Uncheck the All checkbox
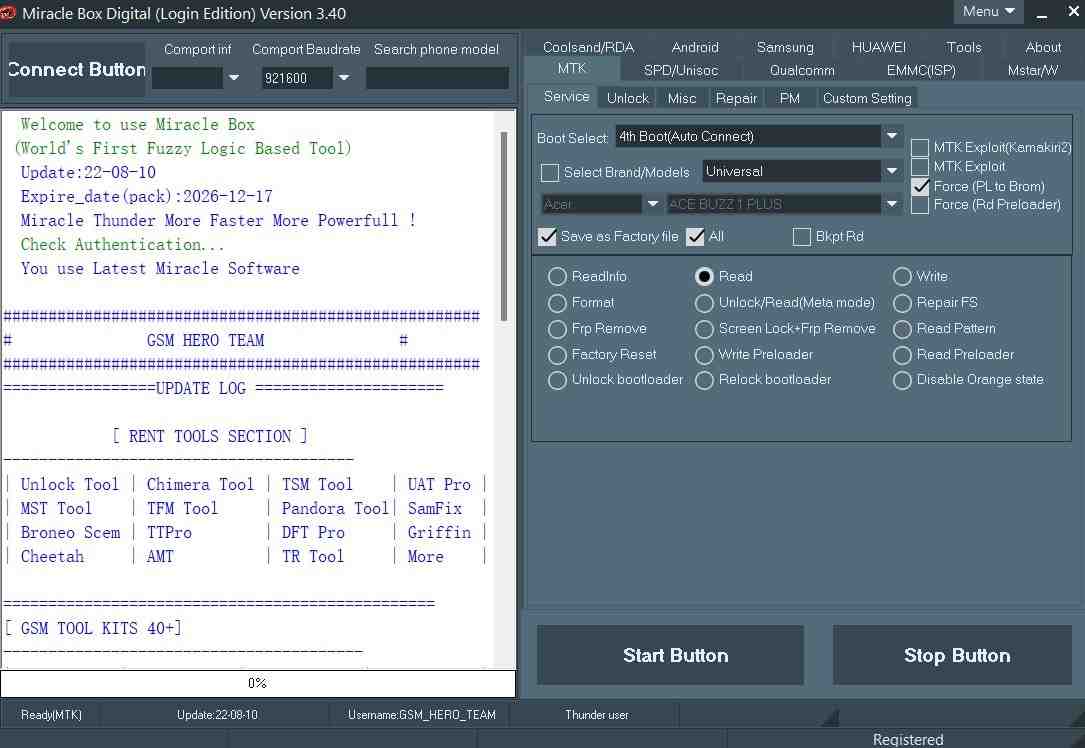1085x748 pixels. coord(695,237)
